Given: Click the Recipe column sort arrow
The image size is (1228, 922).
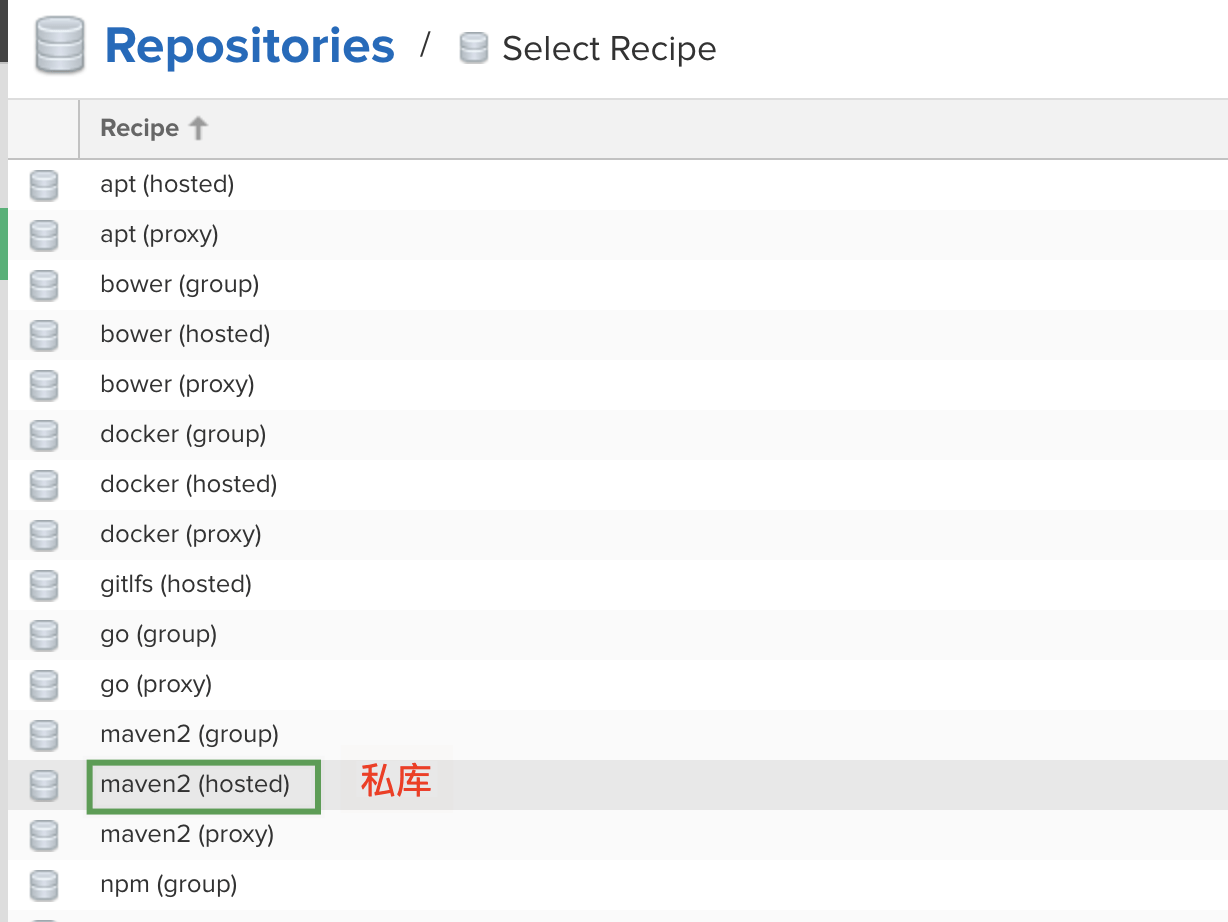Looking at the screenshot, I should click(198, 128).
